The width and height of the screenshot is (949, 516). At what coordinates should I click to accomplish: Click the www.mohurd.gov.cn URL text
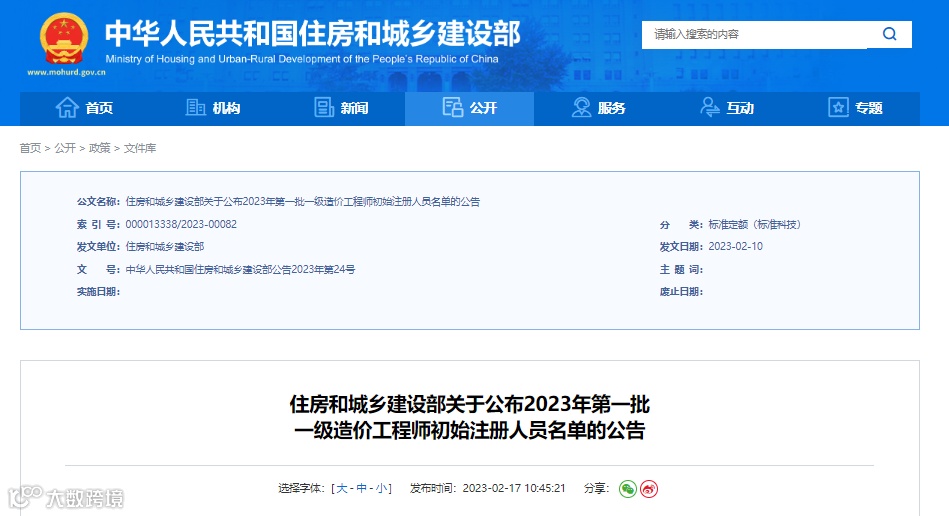66,72
